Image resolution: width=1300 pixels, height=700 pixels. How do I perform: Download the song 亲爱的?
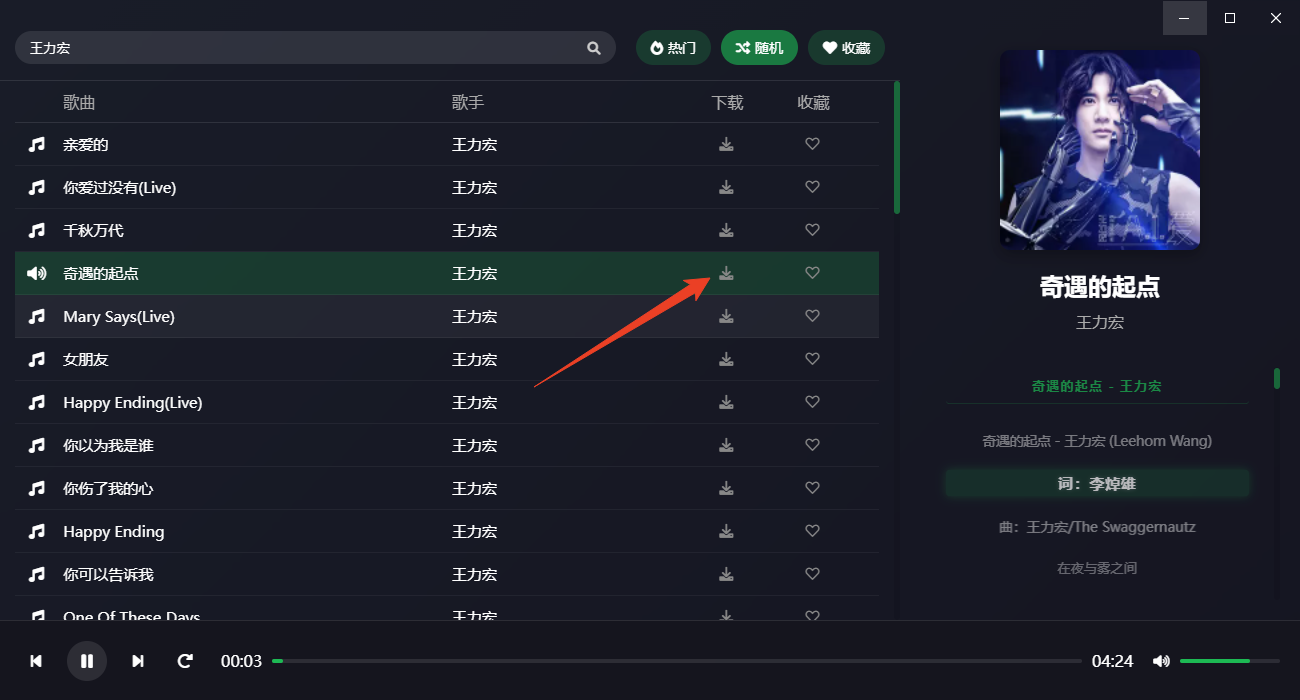(726, 144)
